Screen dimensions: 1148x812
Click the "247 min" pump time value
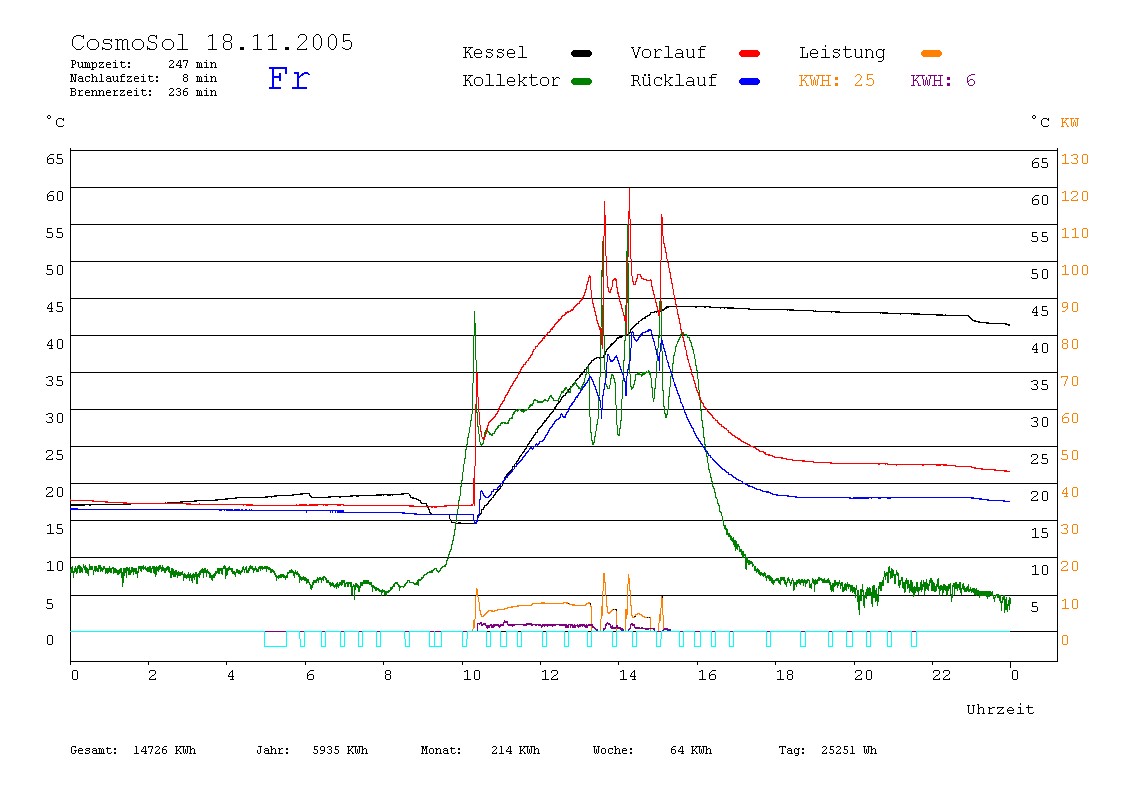(x=193, y=64)
